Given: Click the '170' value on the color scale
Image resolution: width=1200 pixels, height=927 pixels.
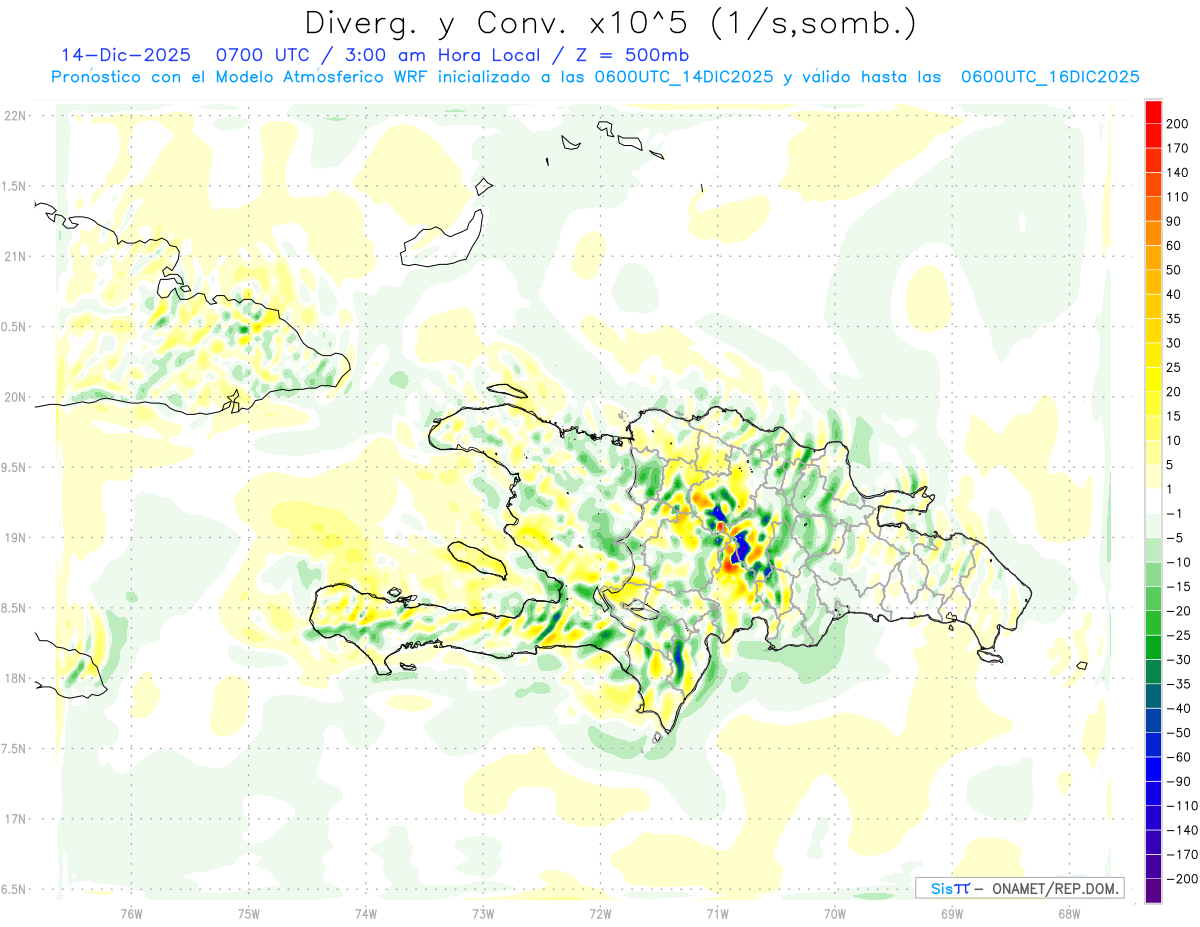Looking at the screenshot, I should pos(1178,148).
